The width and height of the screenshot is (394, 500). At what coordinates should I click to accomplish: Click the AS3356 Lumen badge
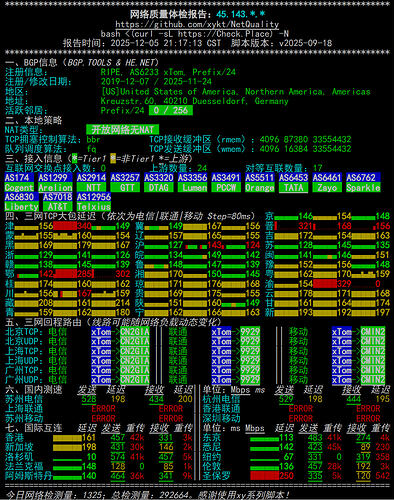192,183
